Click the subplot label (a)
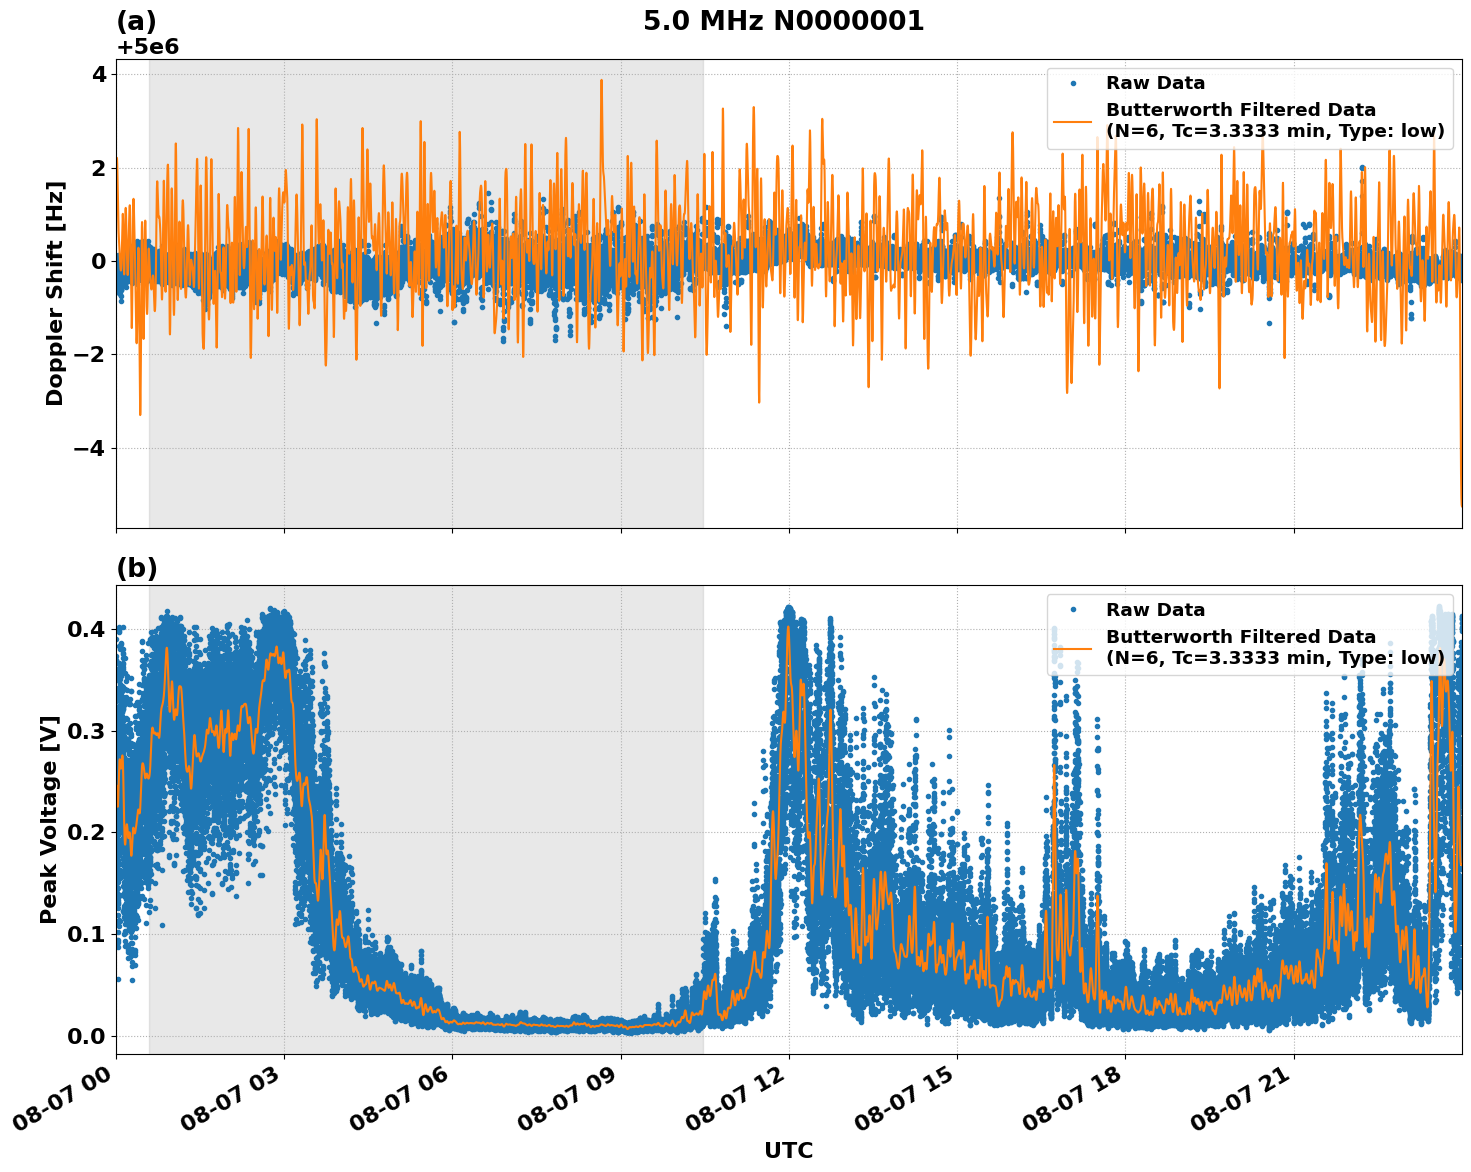1471x1172 pixels. [x=137, y=18]
